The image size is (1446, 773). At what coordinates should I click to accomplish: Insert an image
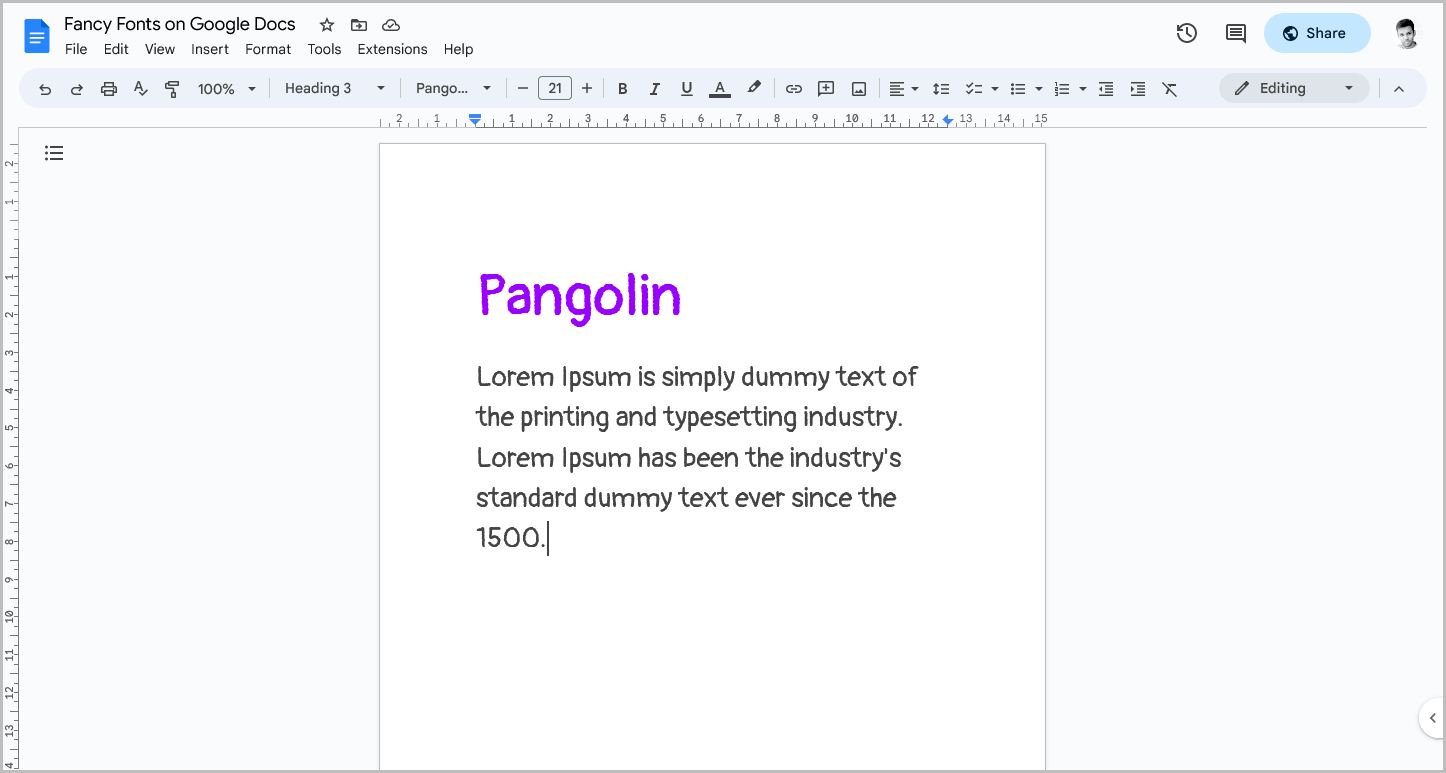click(x=858, y=89)
